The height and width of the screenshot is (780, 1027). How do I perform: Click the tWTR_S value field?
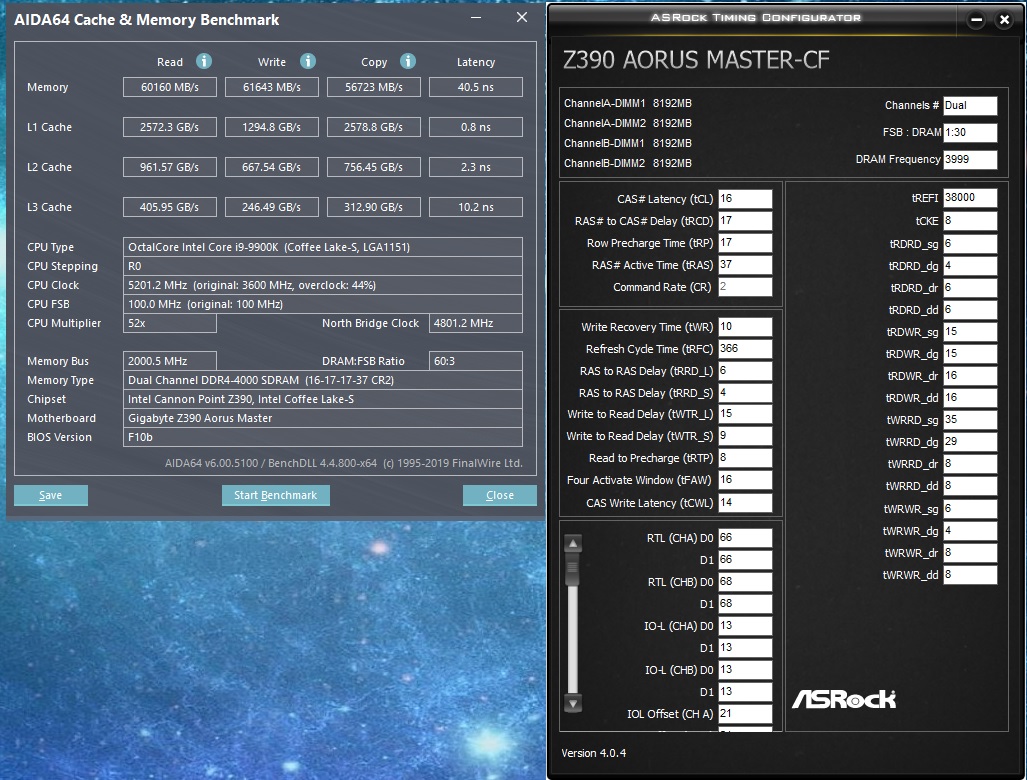(745, 436)
